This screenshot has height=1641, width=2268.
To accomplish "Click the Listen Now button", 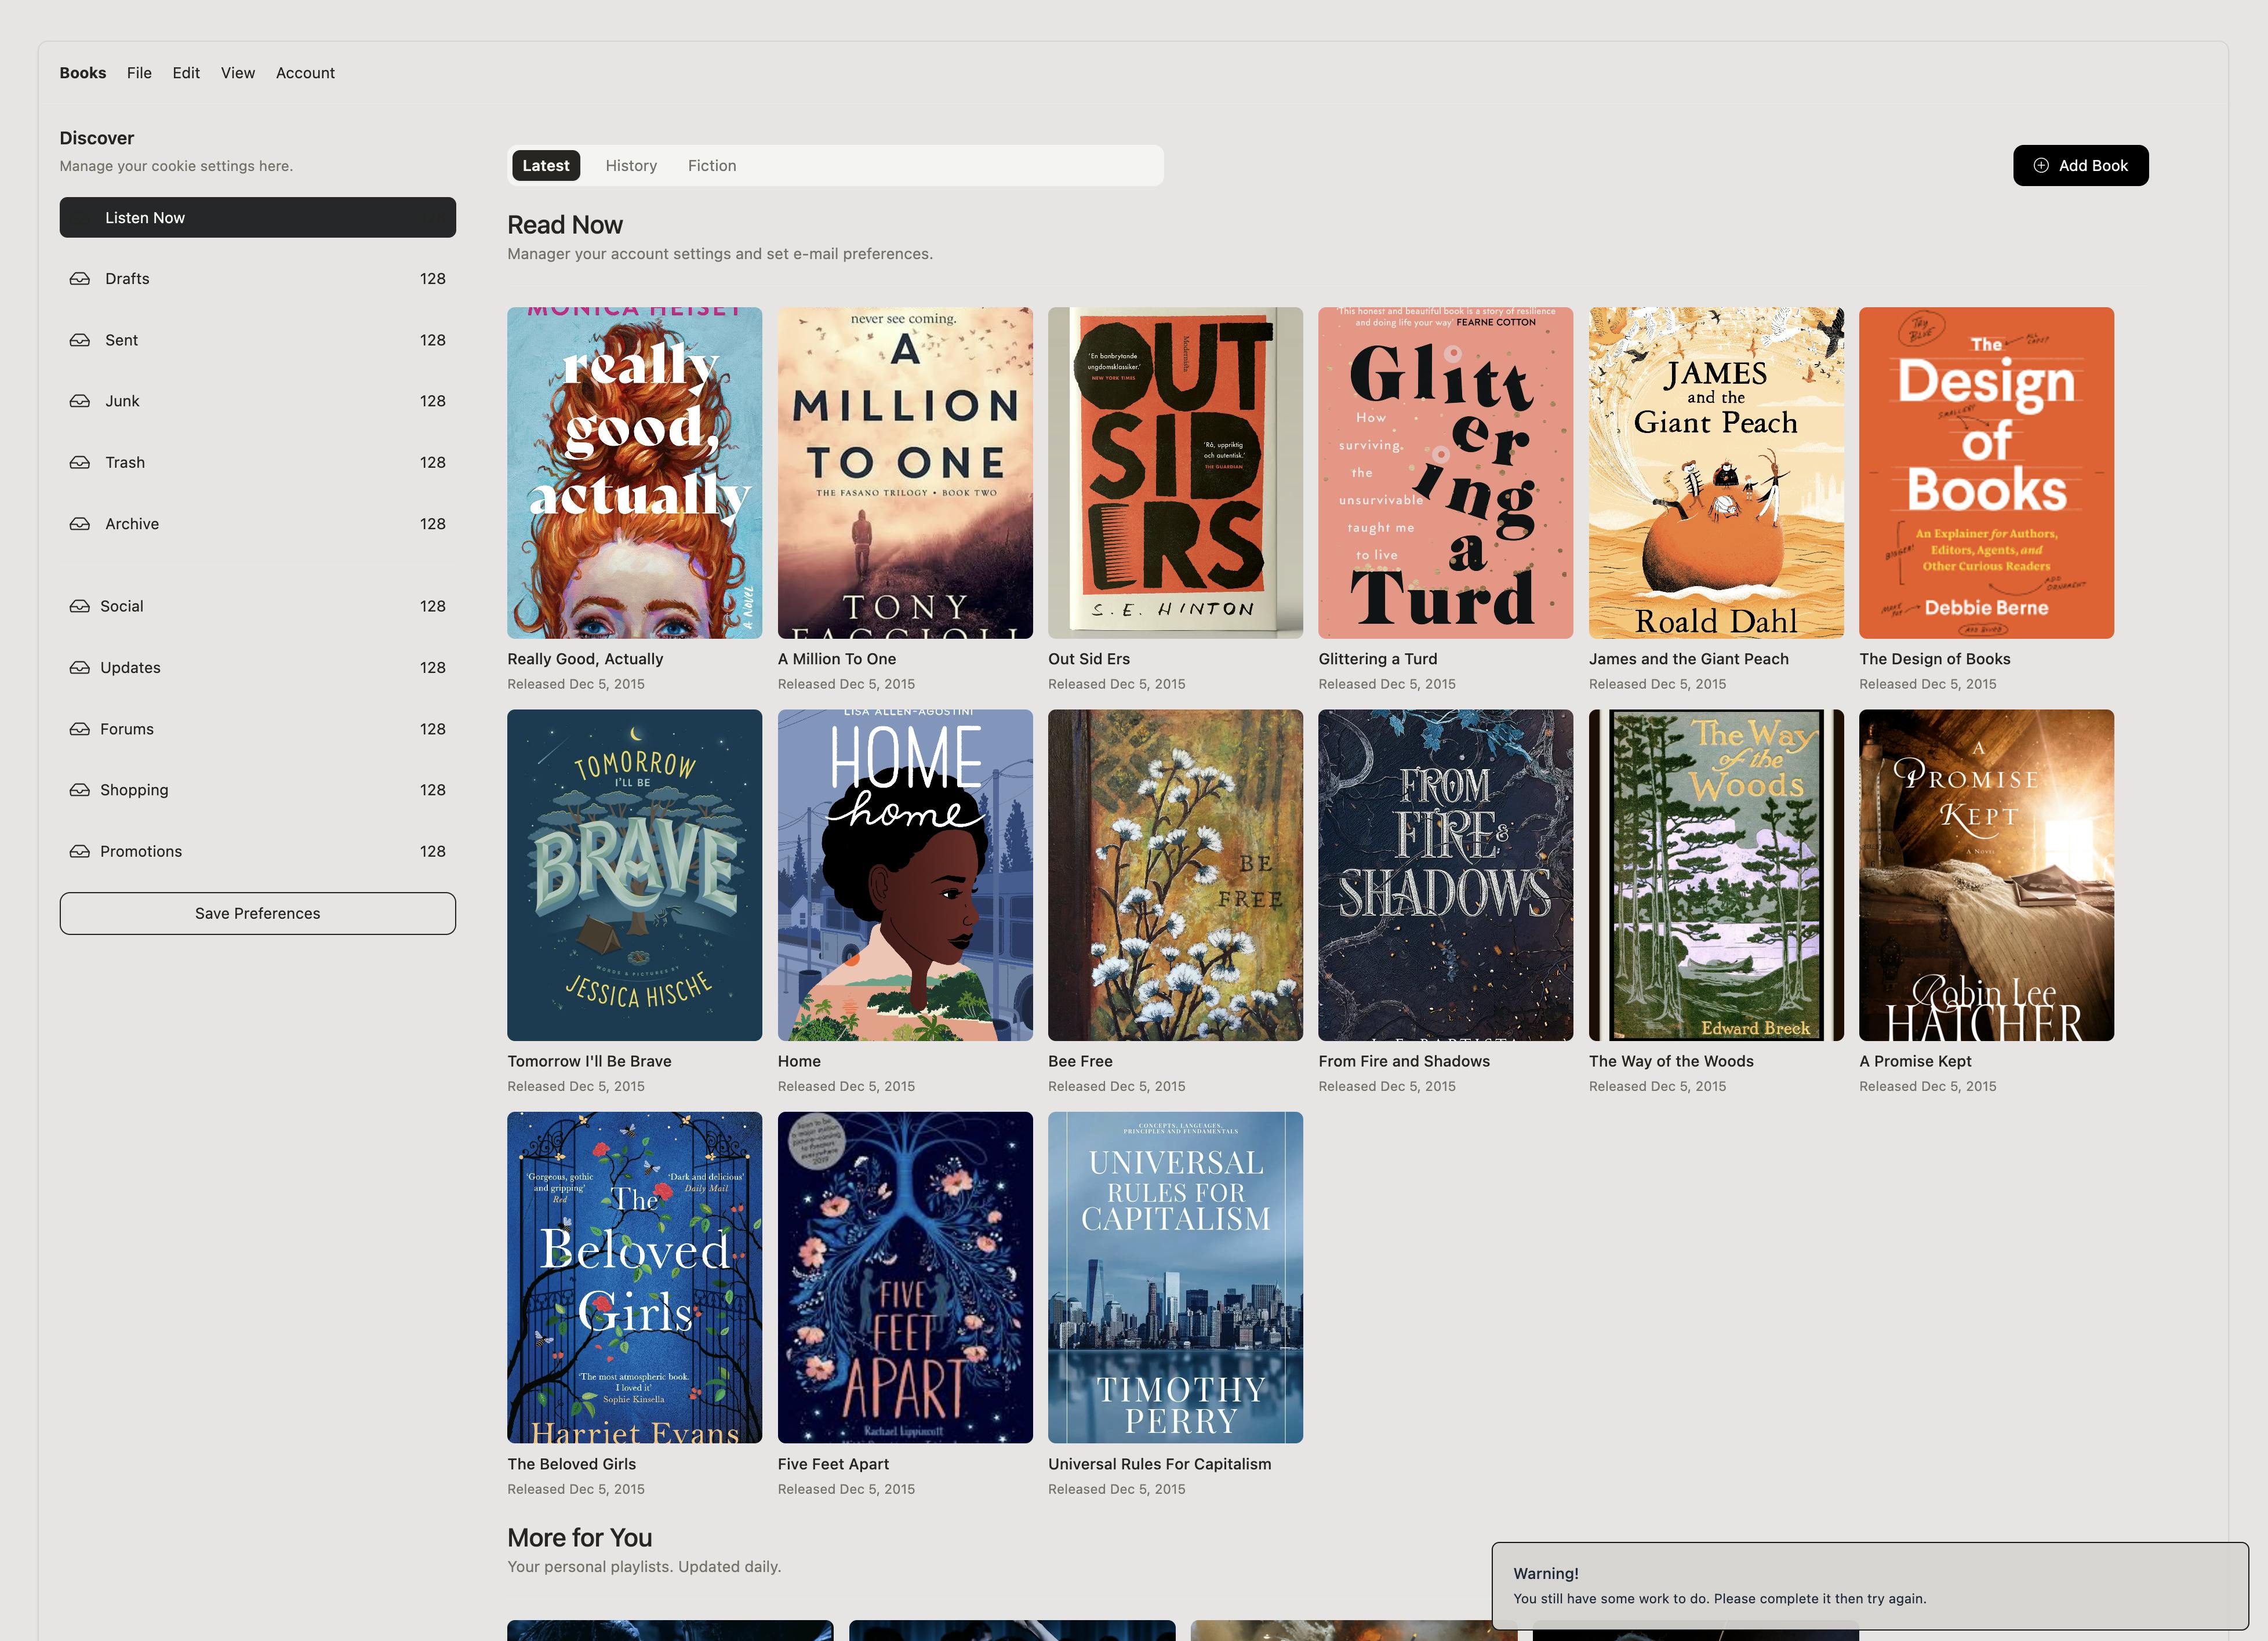I will [x=257, y=218].
